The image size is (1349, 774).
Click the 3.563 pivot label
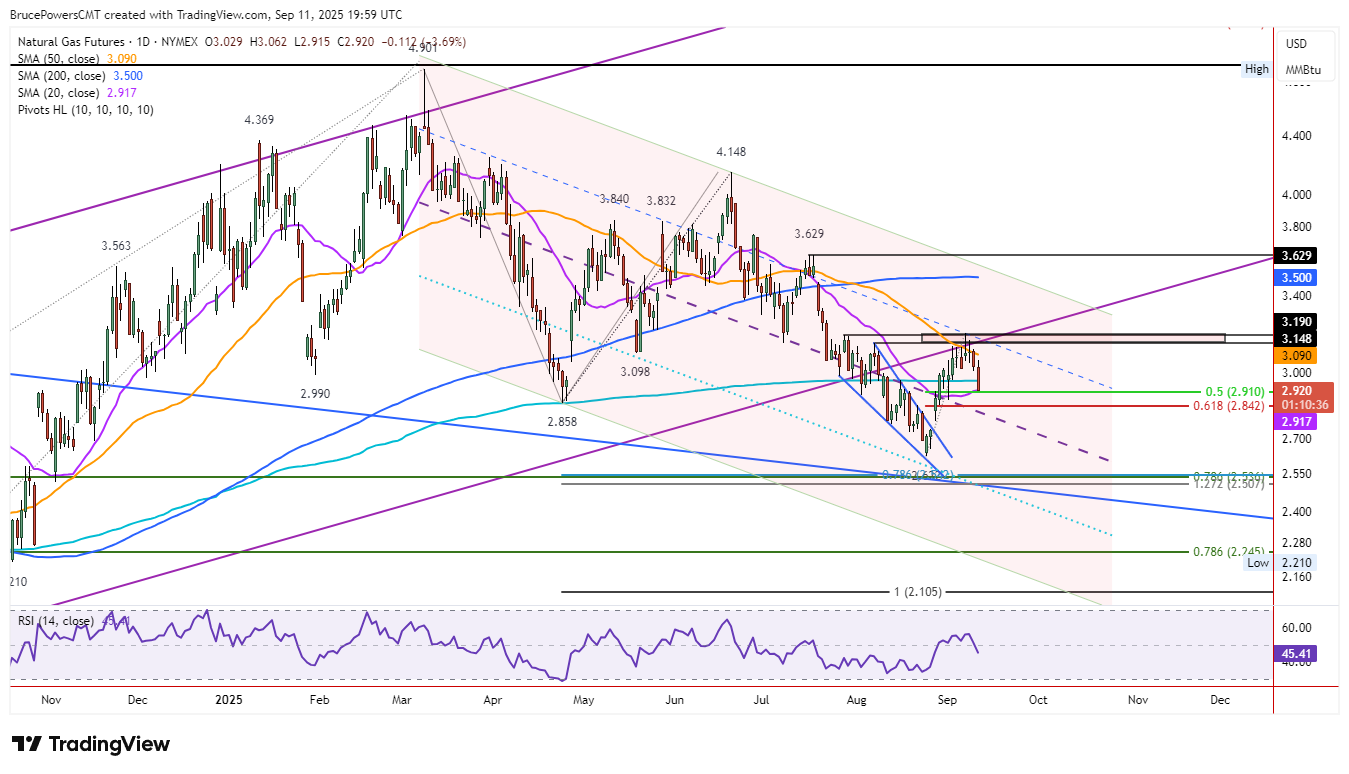click(117, 245)
